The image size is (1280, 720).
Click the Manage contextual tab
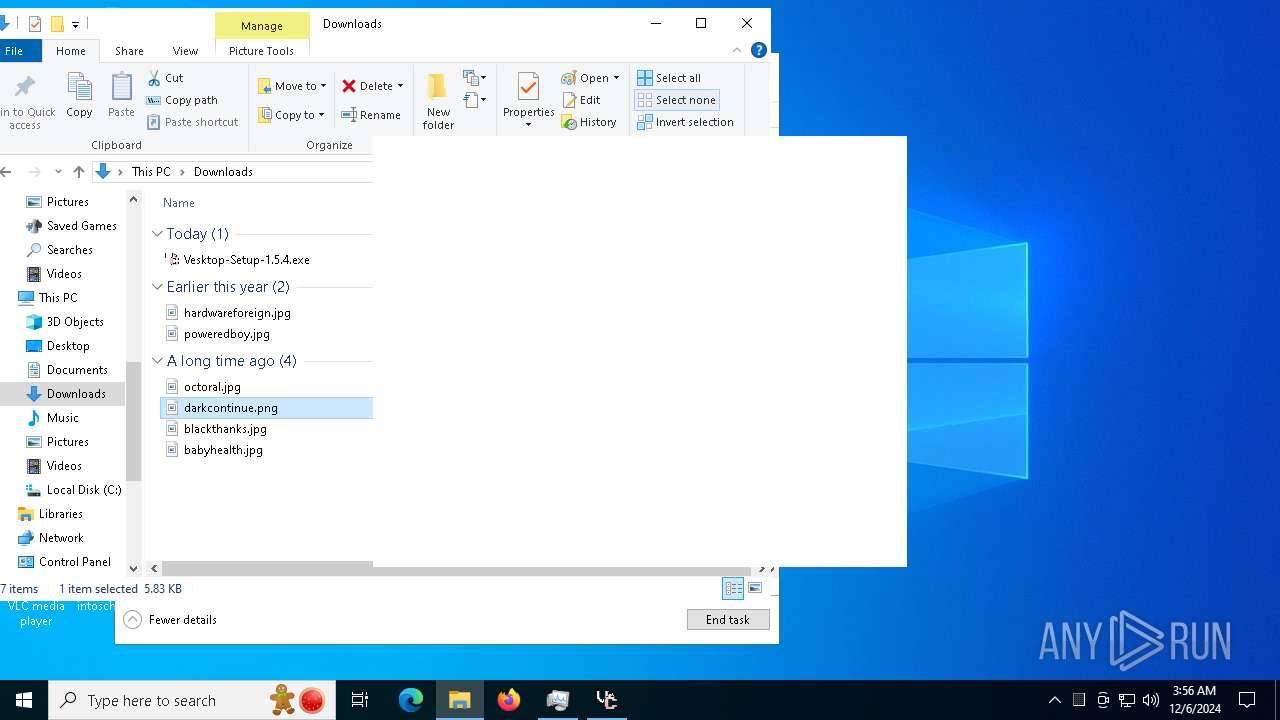point(262,26)
